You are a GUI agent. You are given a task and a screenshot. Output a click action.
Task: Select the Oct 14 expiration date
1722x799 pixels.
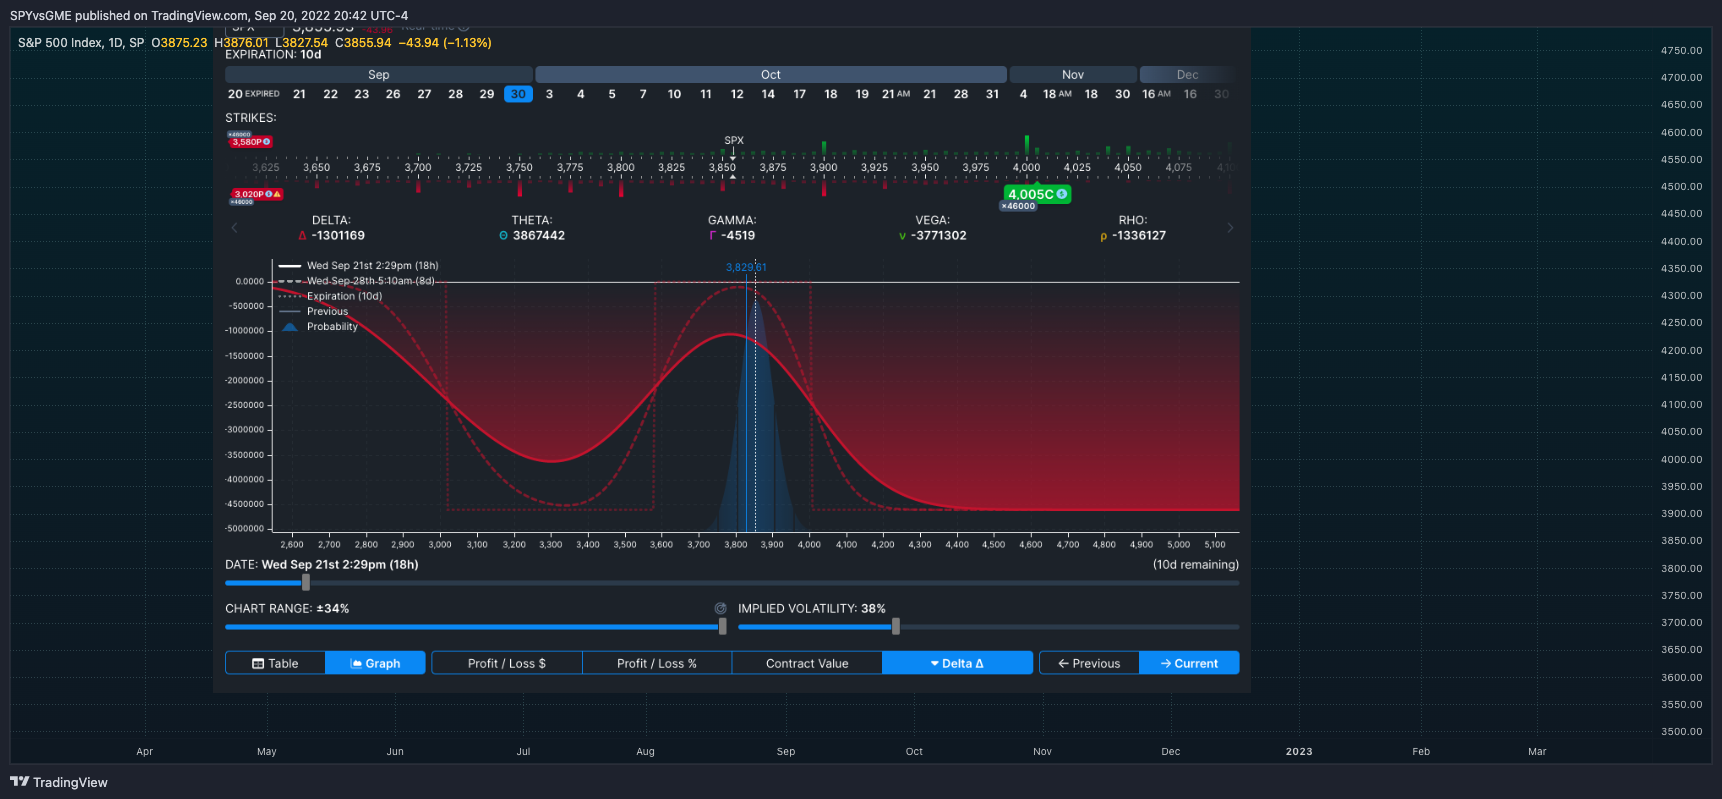[x=768, y=94]
